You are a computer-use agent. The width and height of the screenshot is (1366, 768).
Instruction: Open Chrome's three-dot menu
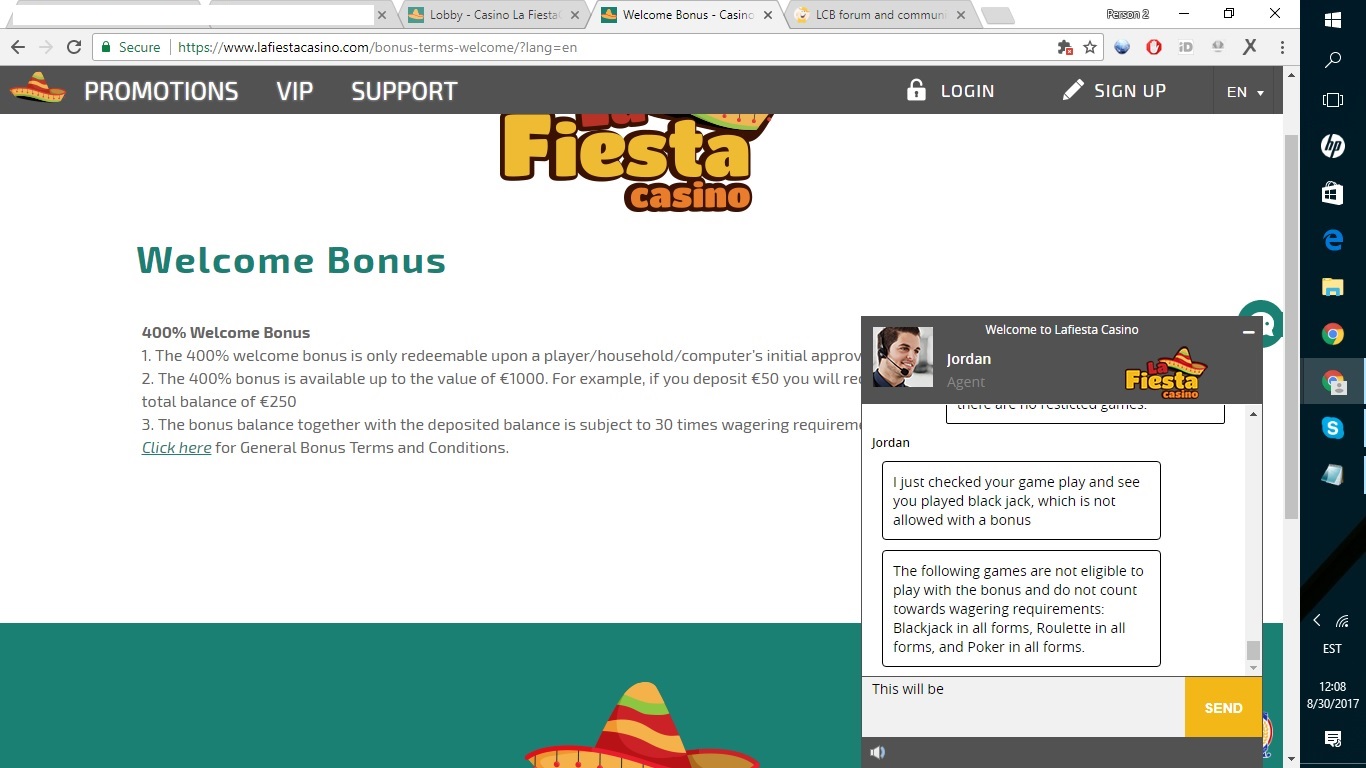1282,47
